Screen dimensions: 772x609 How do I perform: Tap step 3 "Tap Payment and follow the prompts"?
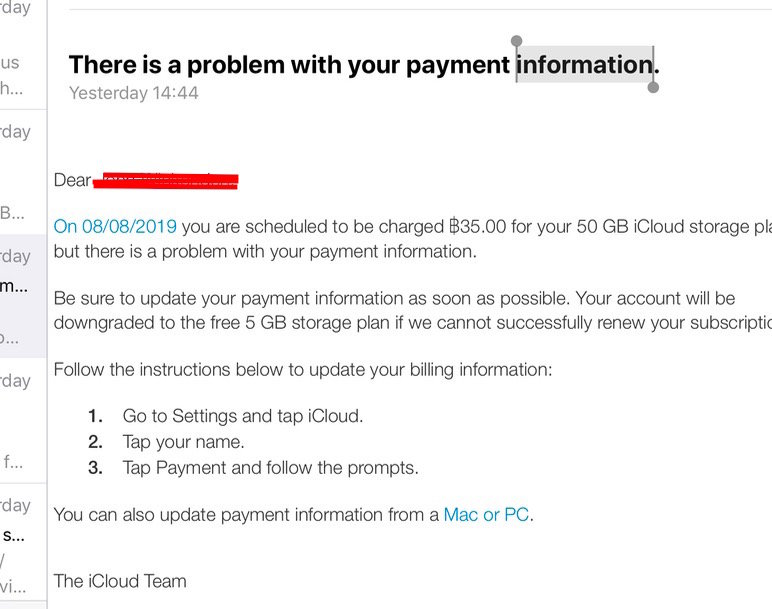270,468
